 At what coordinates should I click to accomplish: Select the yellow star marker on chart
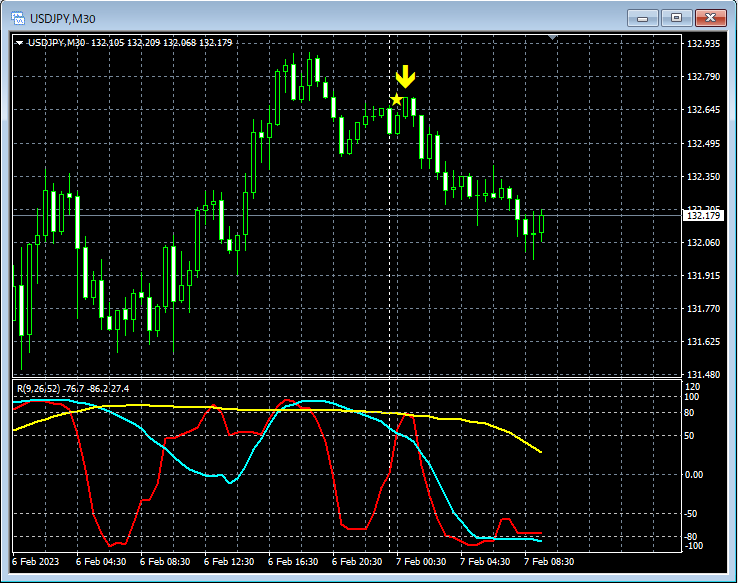tap(397, 99)
